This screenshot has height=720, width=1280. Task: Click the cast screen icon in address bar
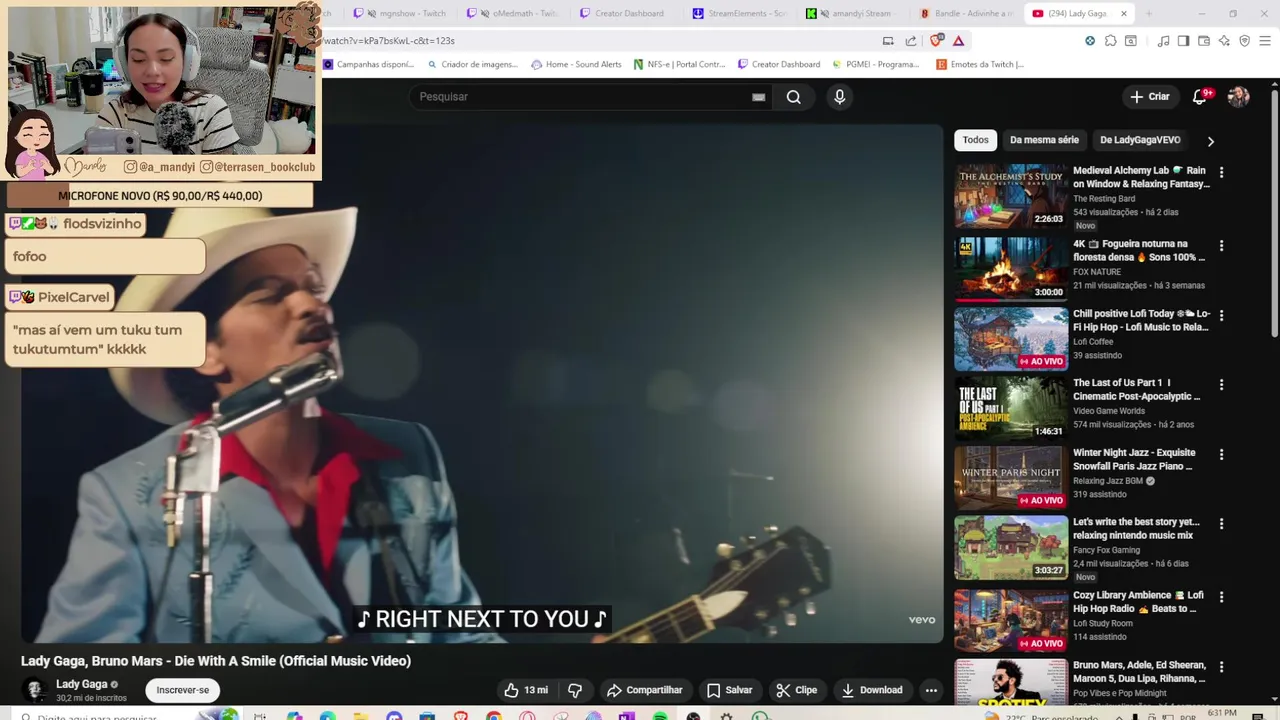(x=888, y=41)
